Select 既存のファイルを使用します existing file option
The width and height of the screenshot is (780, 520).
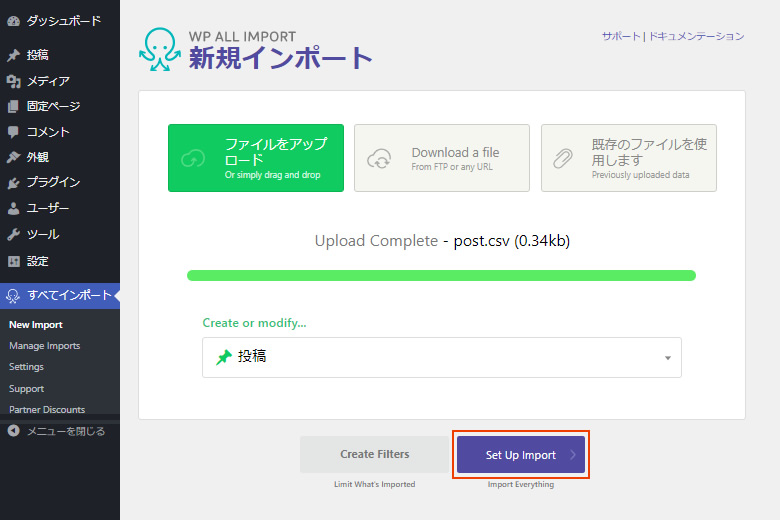click(628, 158)
